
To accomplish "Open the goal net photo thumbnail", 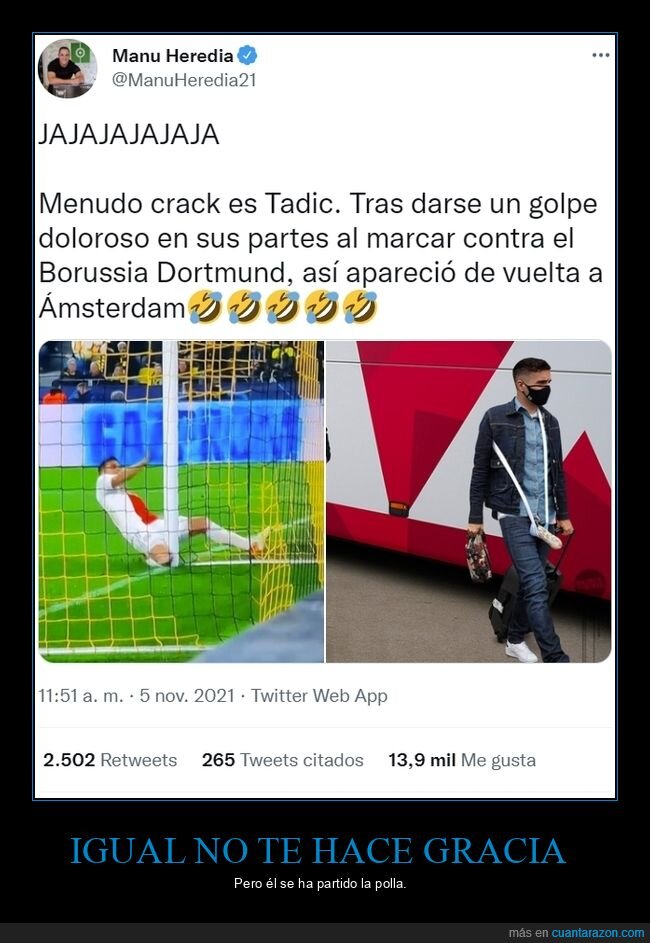I will point(181,502).
